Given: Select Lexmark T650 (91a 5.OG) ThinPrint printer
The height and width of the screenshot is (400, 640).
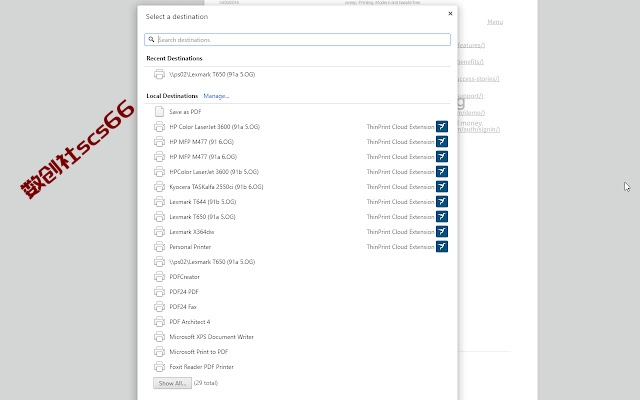Looking at the screenshot, I should pyautogui.click(x=297, y=217).
